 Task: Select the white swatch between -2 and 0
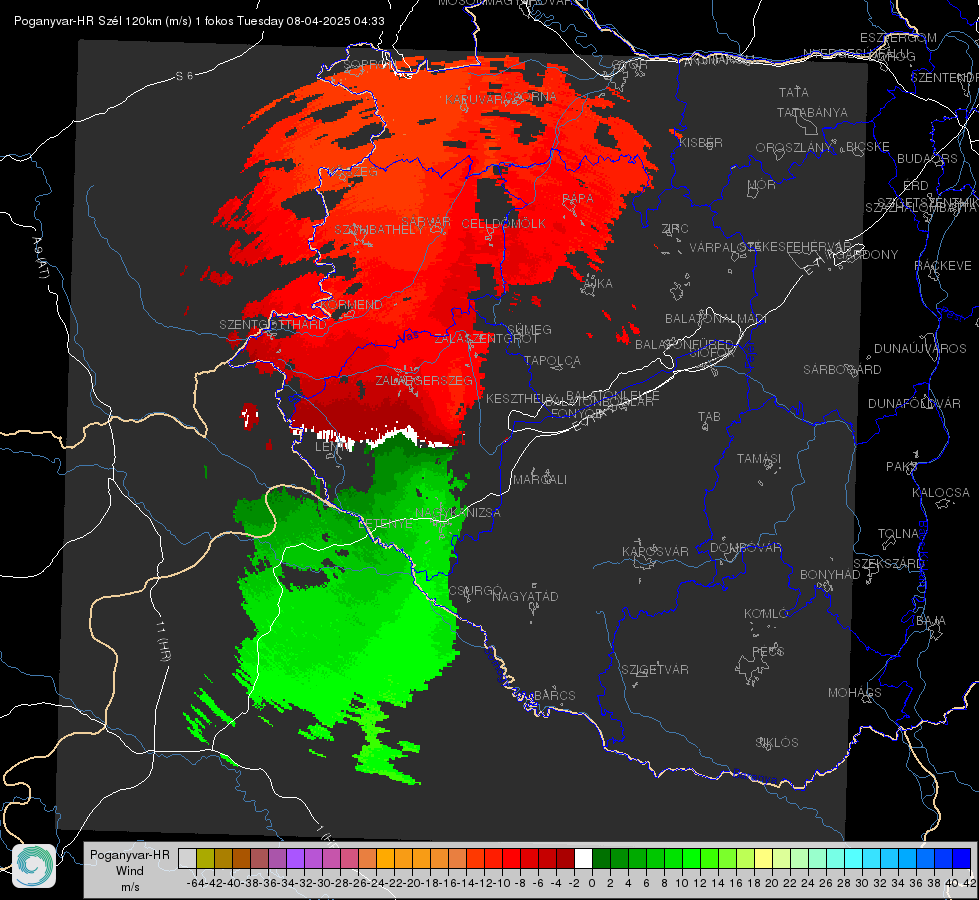[x=583, y=858]
